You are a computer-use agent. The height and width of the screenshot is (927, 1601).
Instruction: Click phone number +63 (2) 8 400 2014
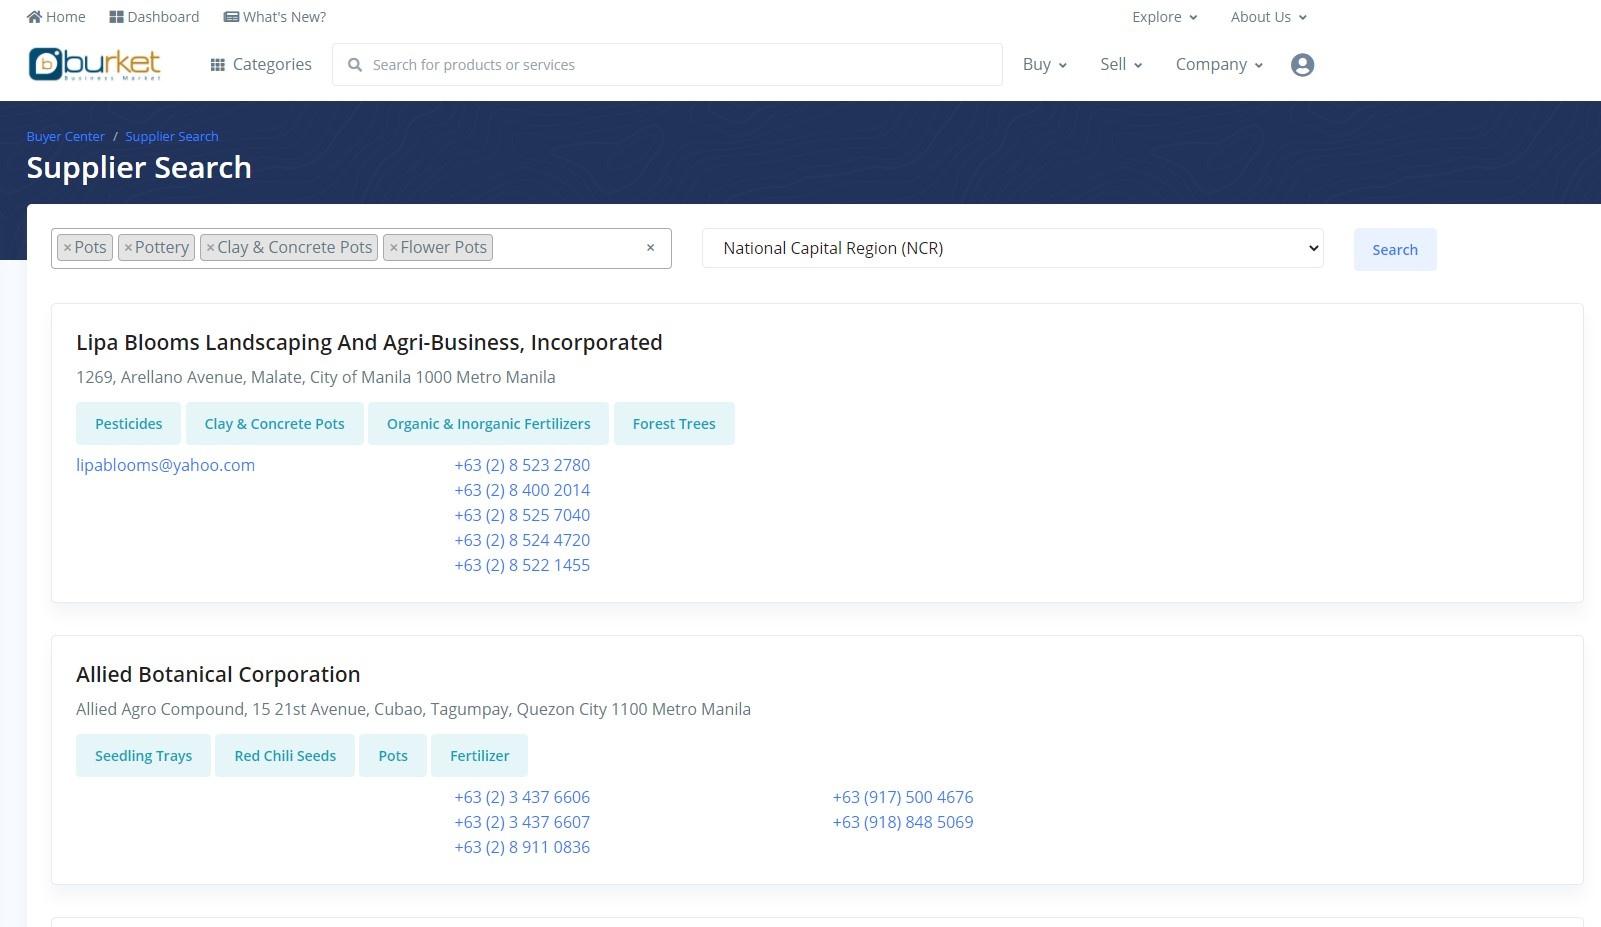coord(522,490)
